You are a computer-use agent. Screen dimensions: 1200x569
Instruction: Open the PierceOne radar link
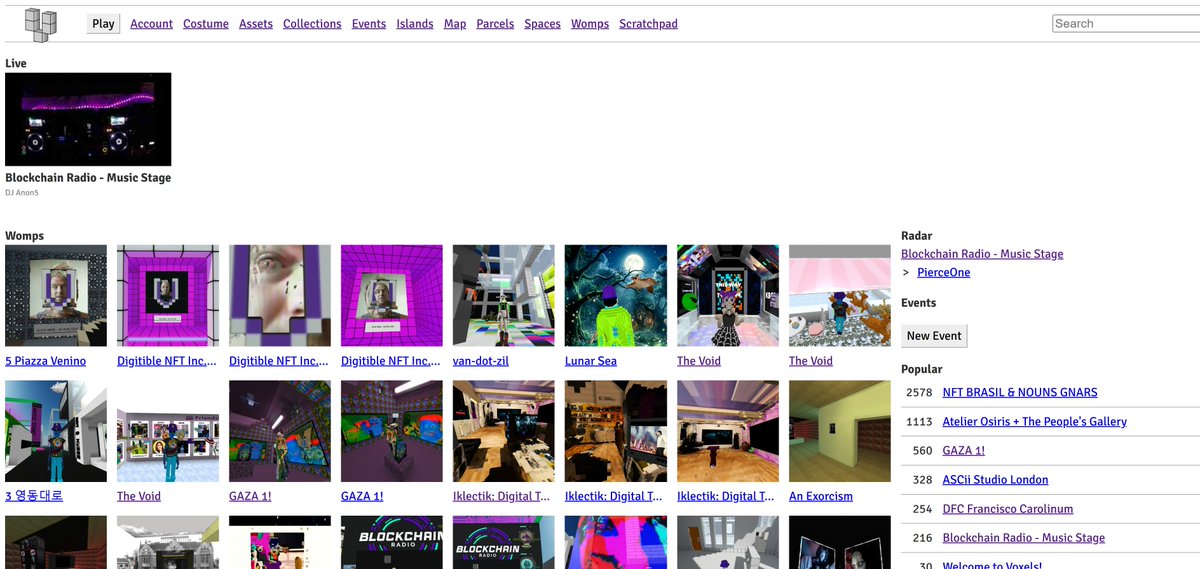coord(943,272)
